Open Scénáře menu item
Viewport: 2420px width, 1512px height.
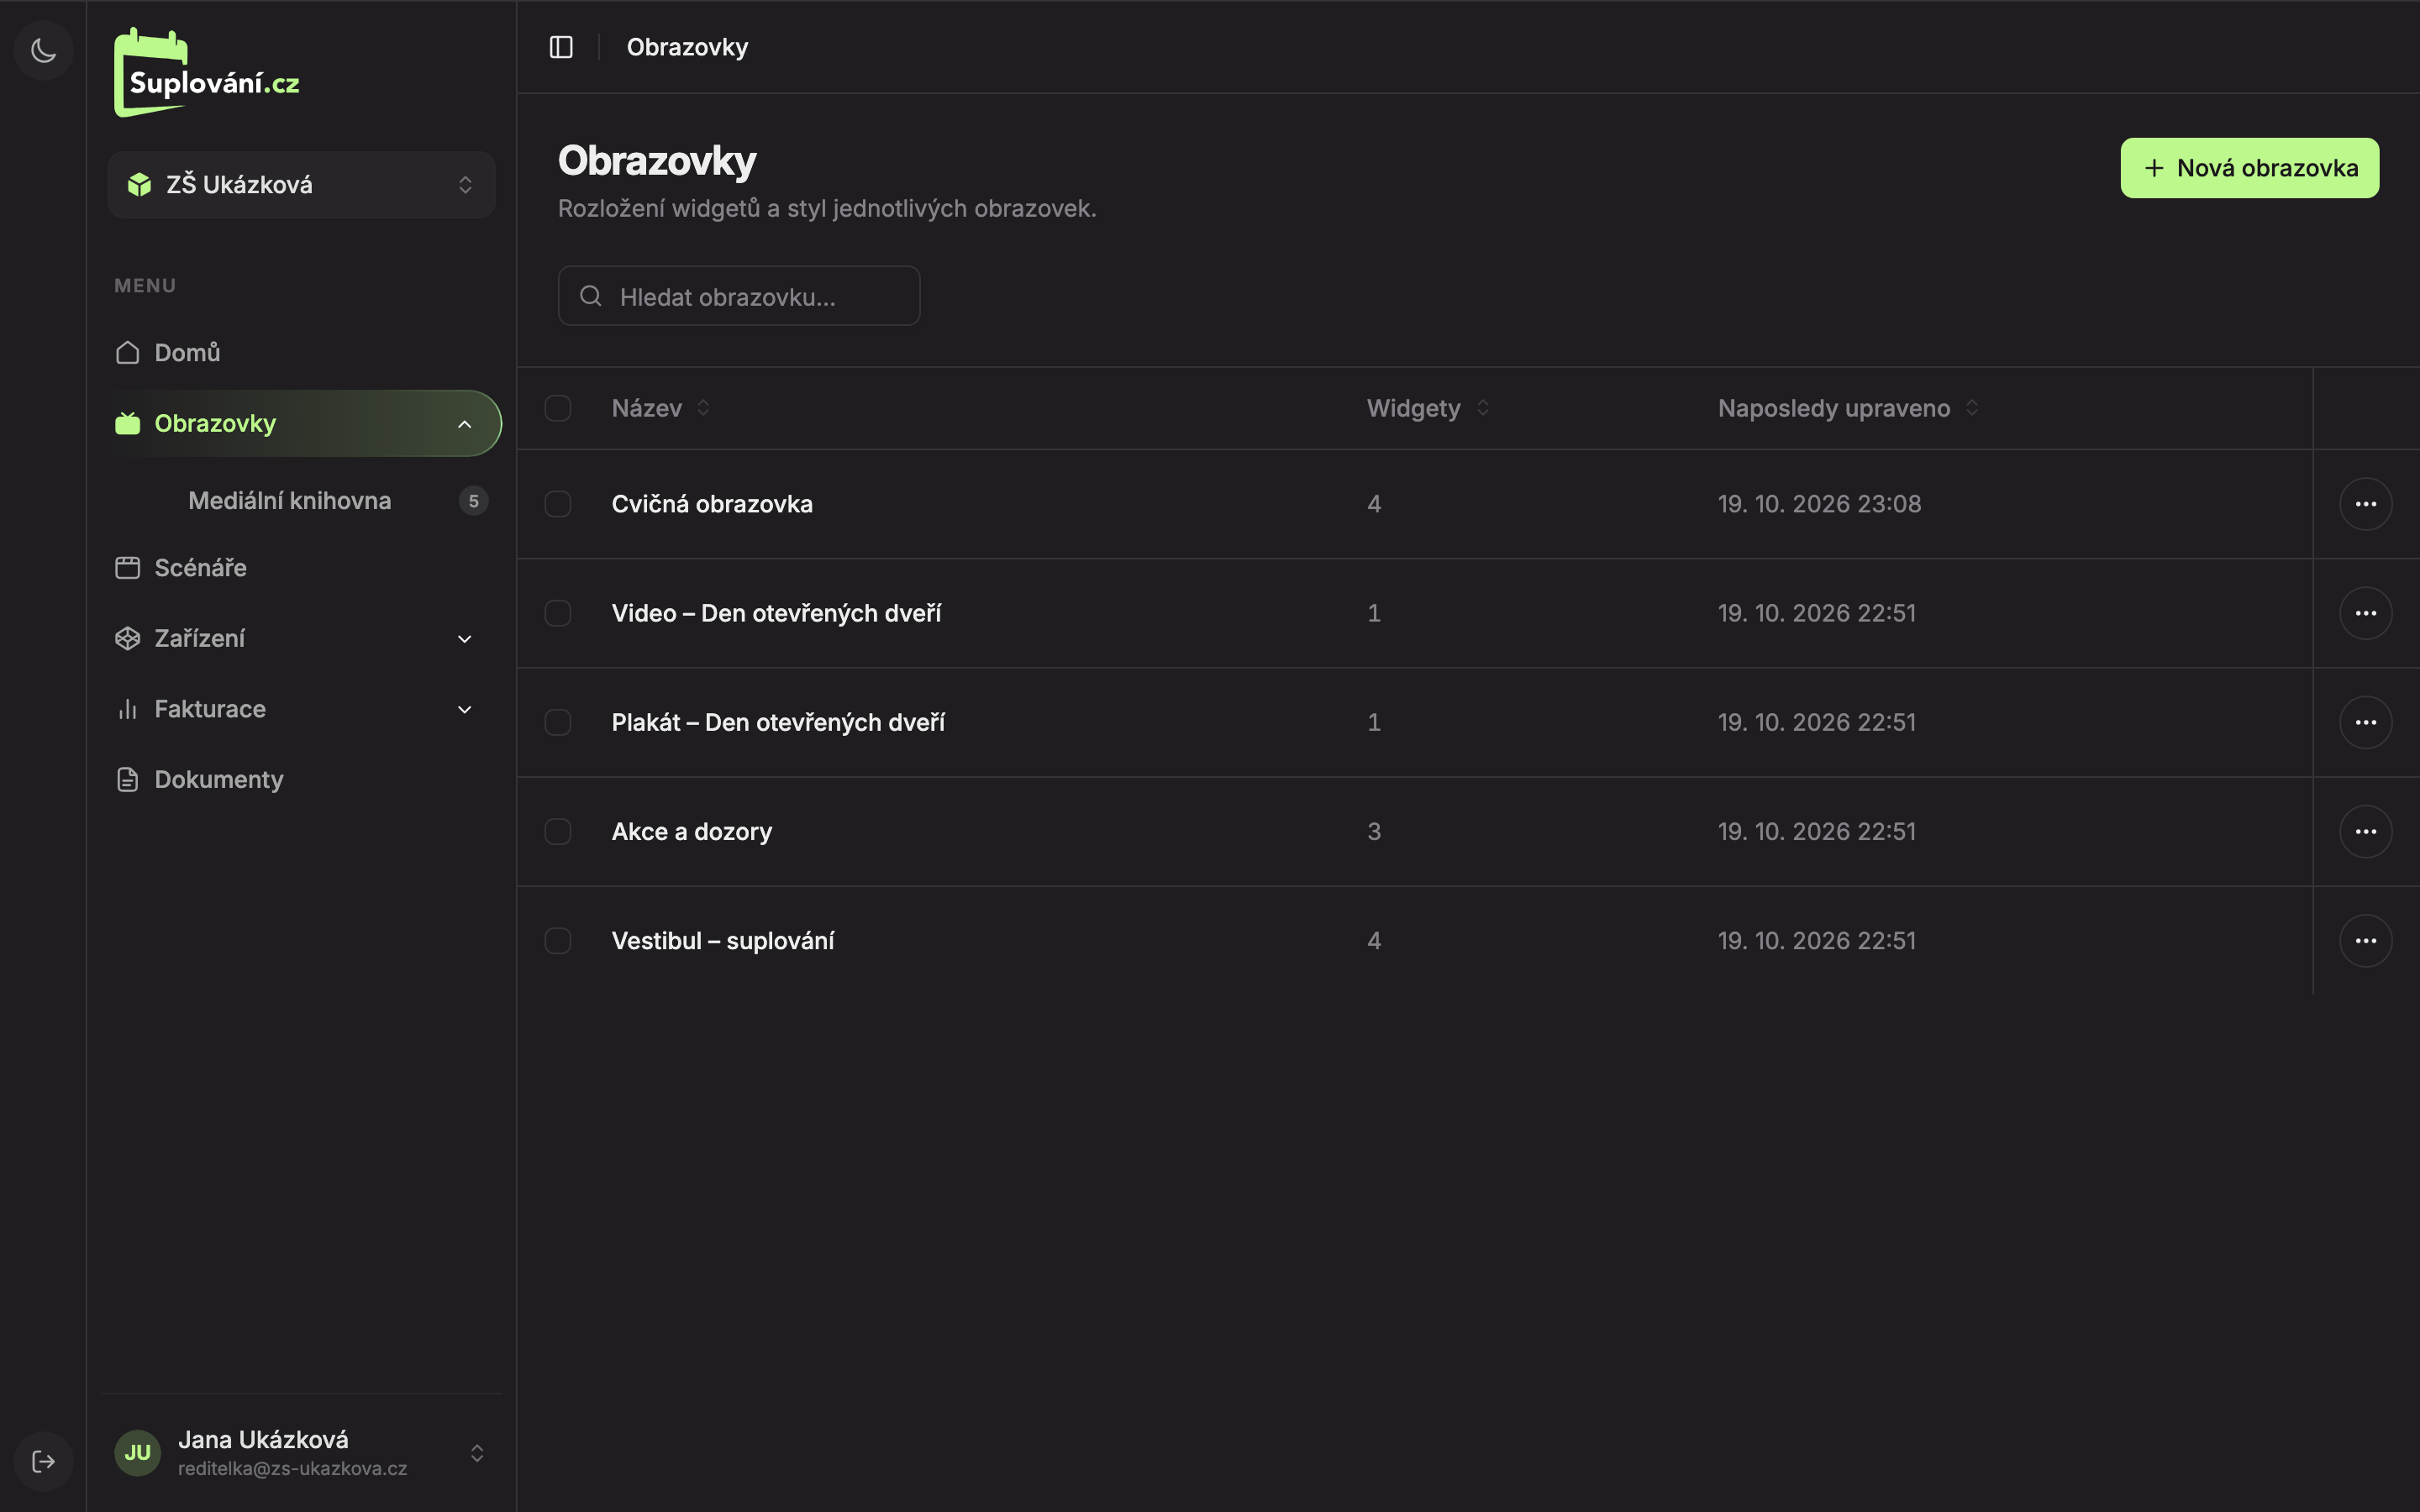[x=301, y=568]
